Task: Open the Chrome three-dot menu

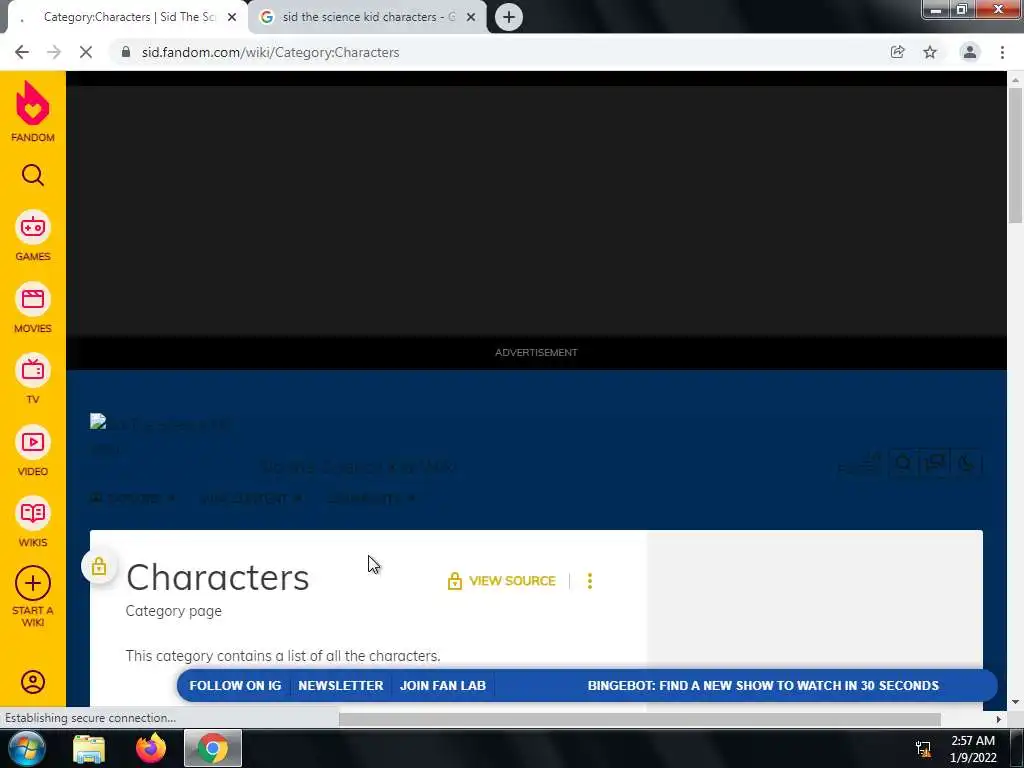Action: click(1002, 52)
